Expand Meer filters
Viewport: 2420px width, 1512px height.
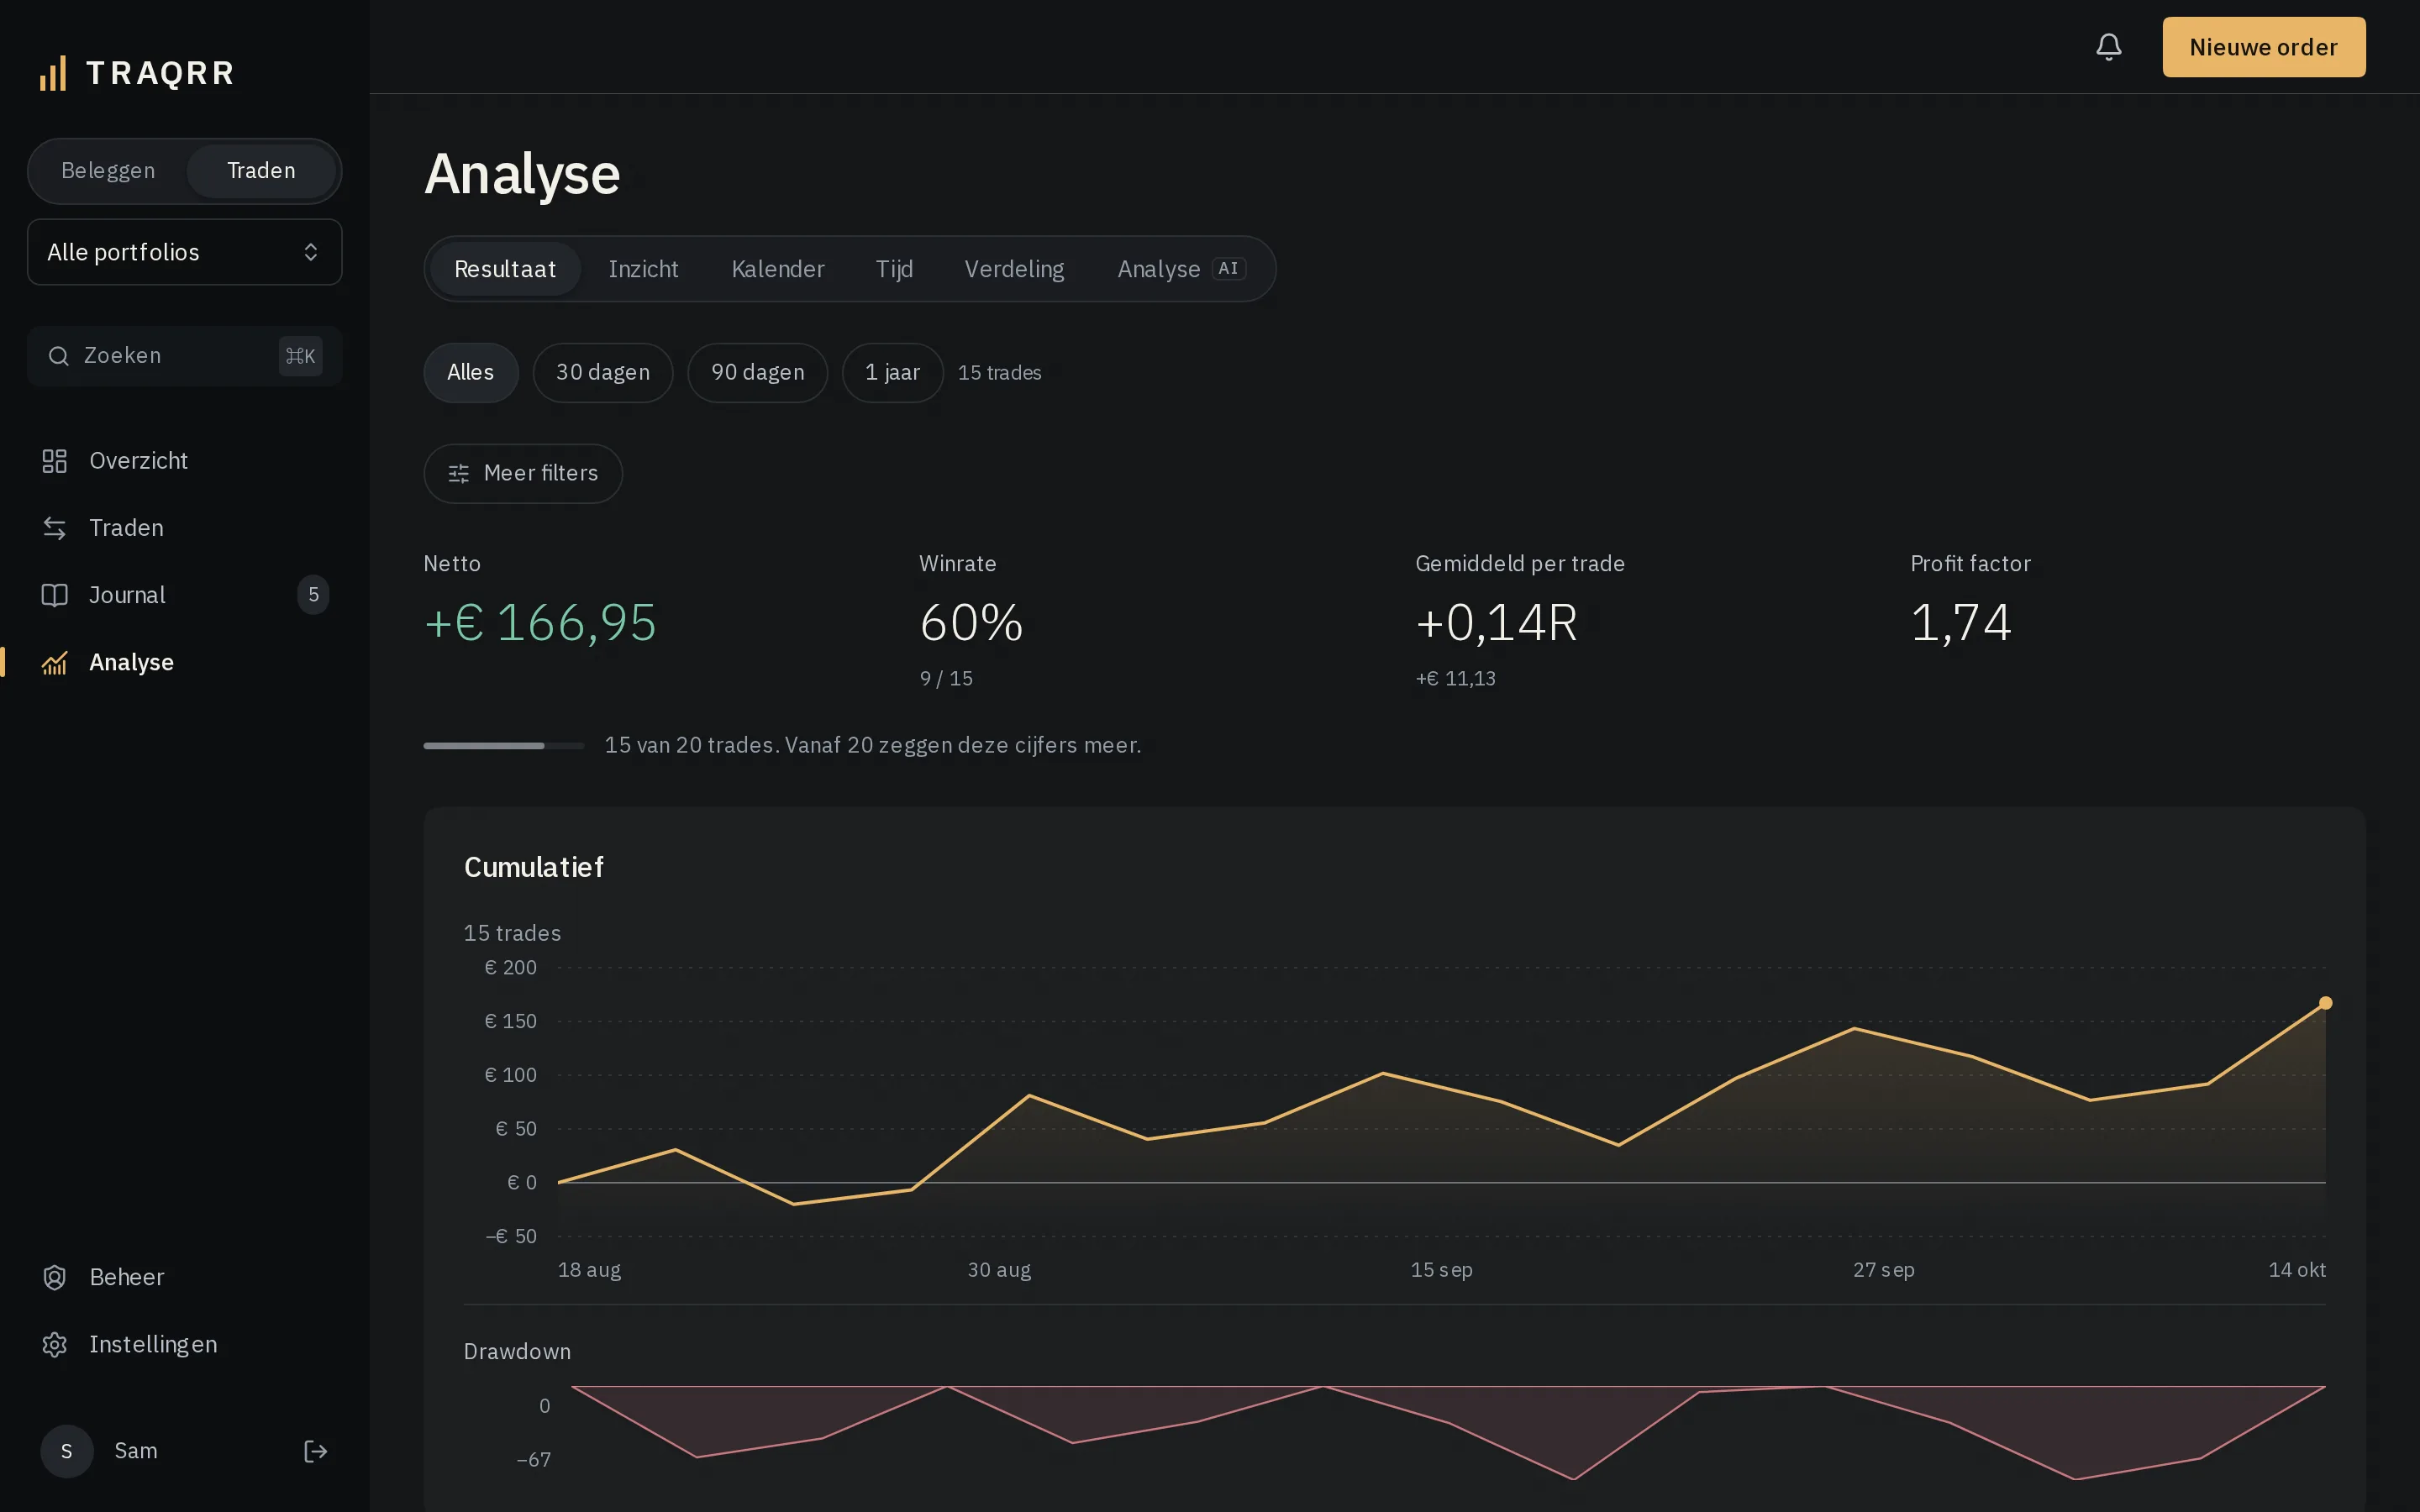pyautogui.click(x=523, y=474)
